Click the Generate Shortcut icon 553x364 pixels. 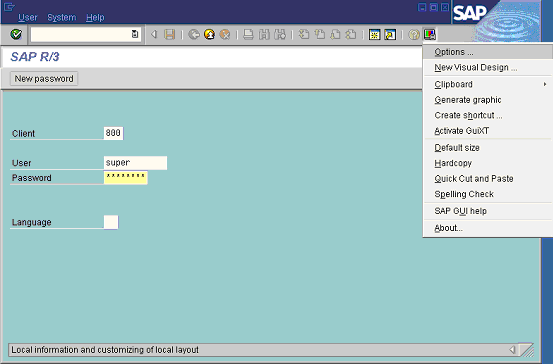[x=390, y=34]
